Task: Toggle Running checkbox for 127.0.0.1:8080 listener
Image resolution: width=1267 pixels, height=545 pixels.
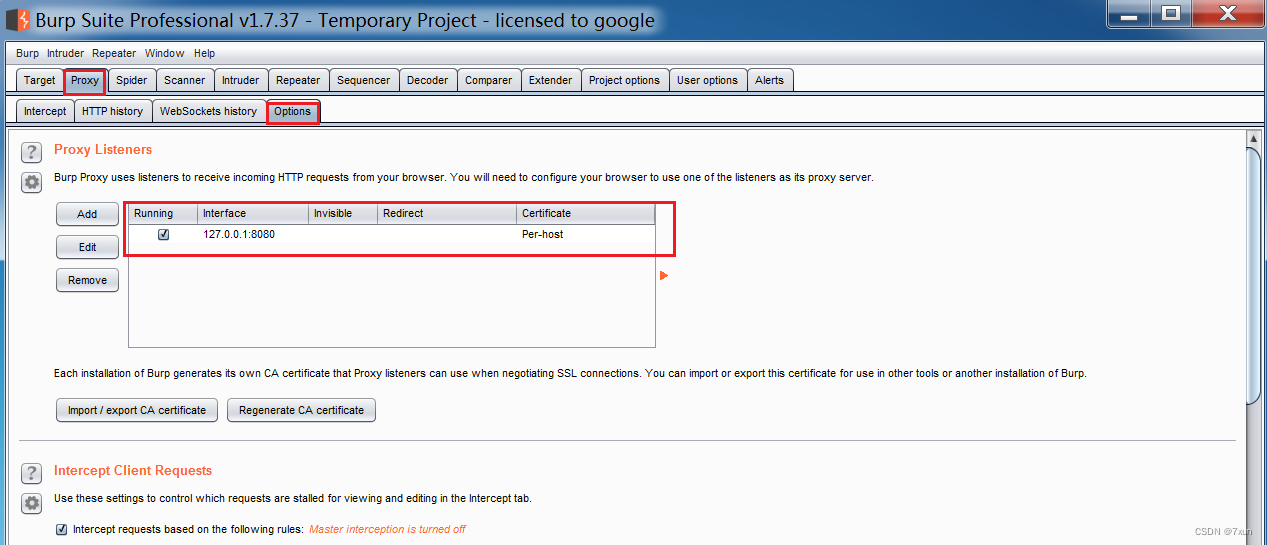Action: point(163,234)
